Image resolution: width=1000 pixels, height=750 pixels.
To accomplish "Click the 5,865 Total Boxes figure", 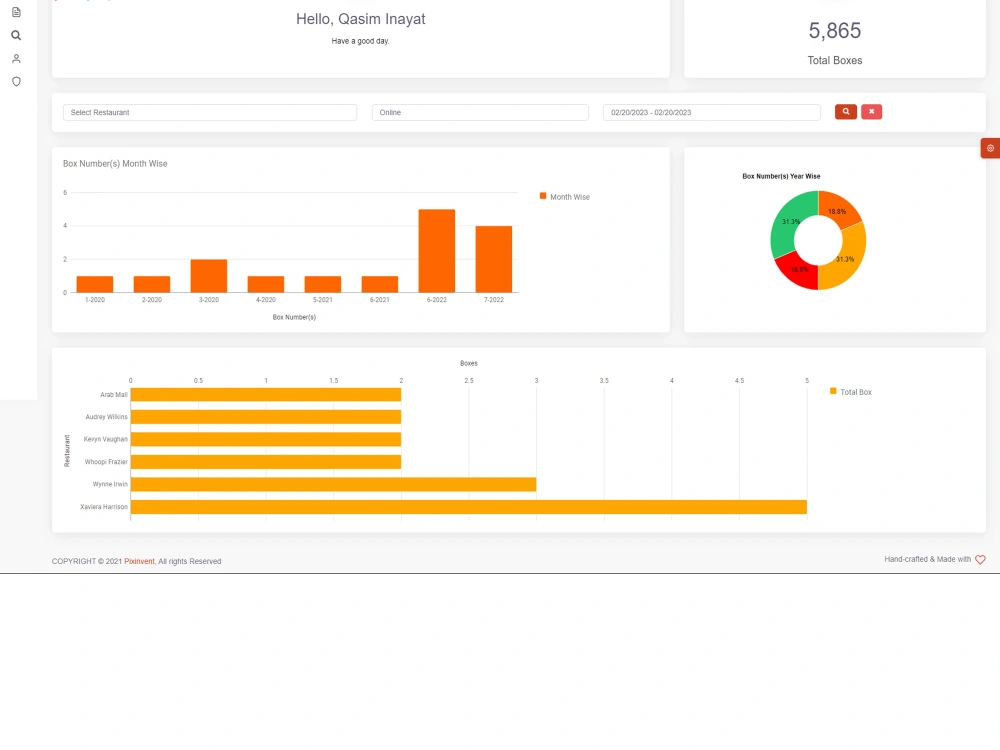I will [x=835, y=31].
